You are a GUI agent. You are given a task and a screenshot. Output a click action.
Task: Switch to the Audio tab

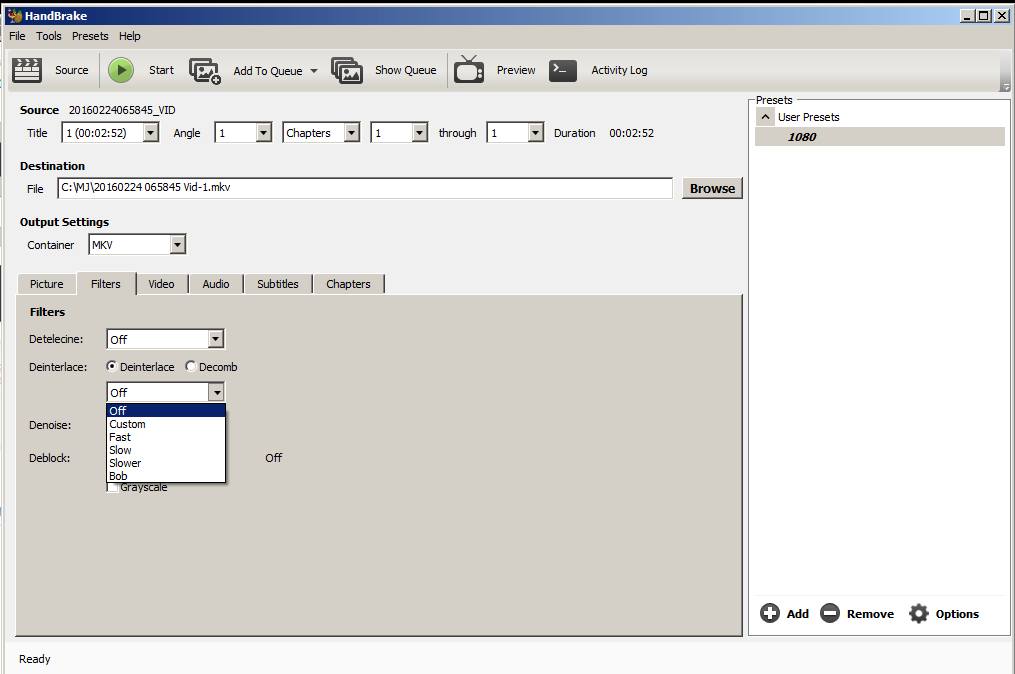(x=216, y=284)
